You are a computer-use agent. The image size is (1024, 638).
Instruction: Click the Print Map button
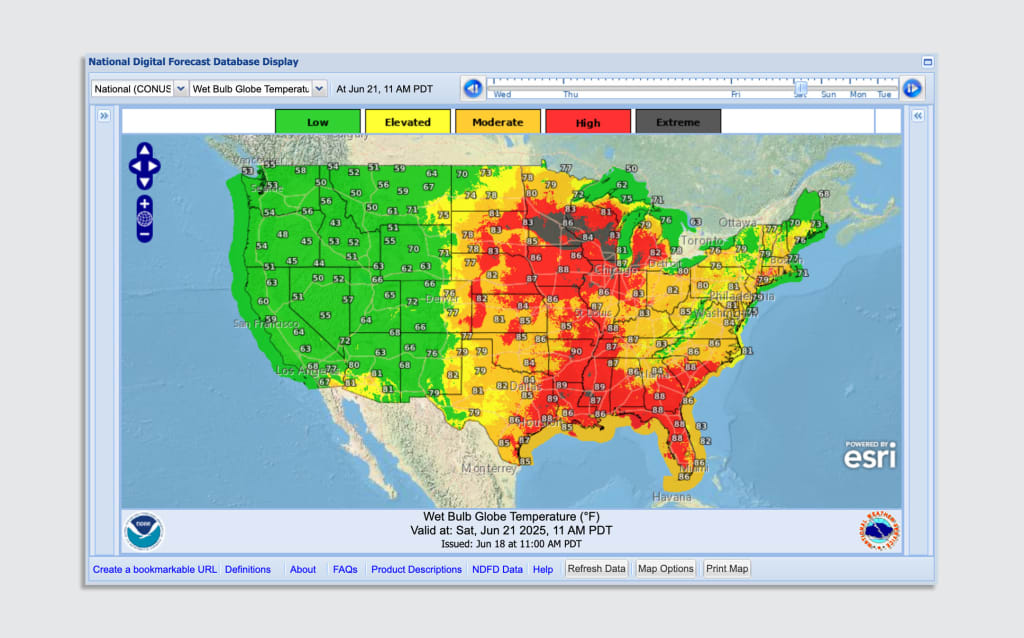point(727,569)
